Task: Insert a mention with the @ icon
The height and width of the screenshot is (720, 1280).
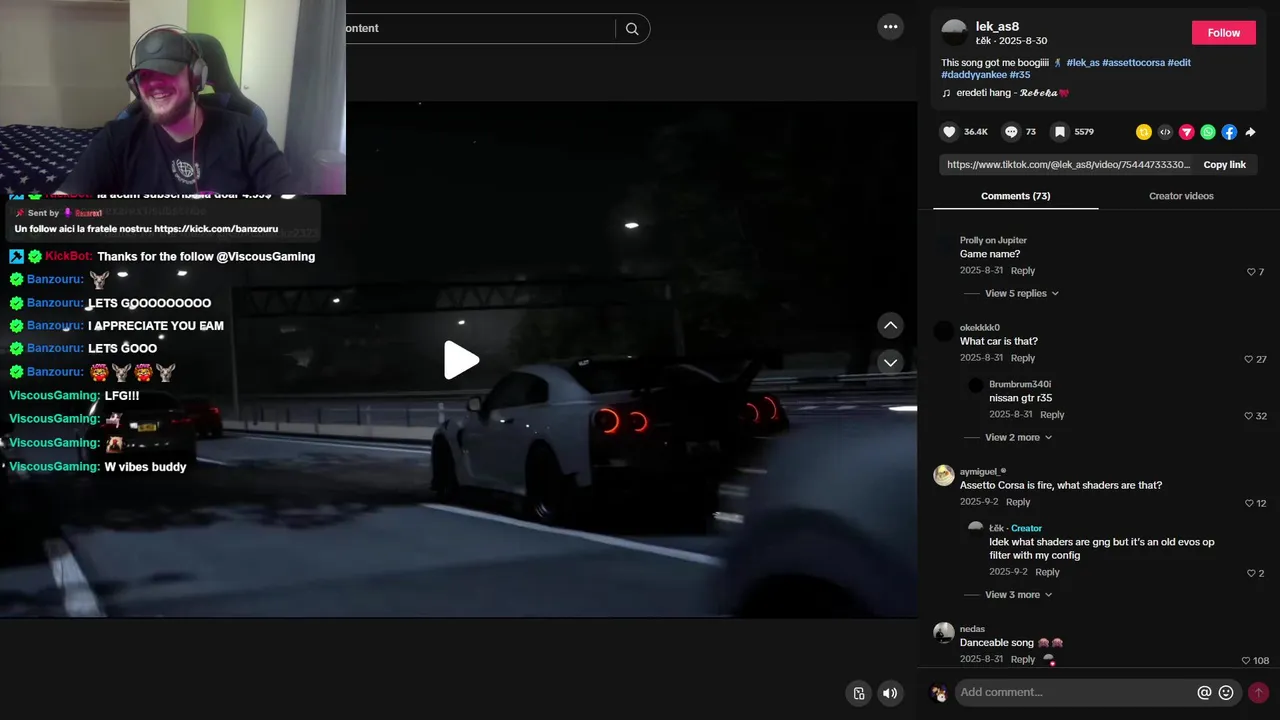Action: click(x=1205, y=692)
